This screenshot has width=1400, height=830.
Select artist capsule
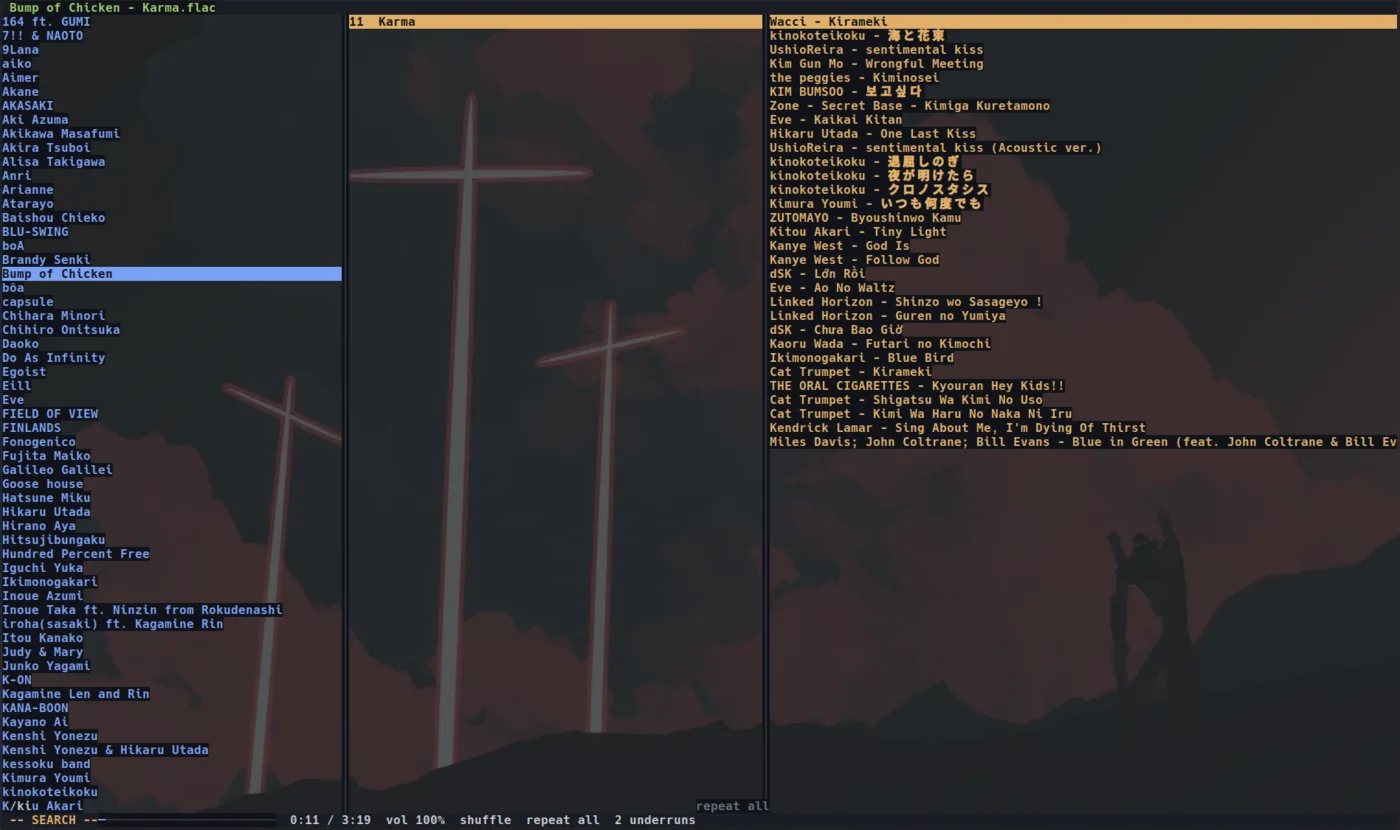tap(28, 301)
